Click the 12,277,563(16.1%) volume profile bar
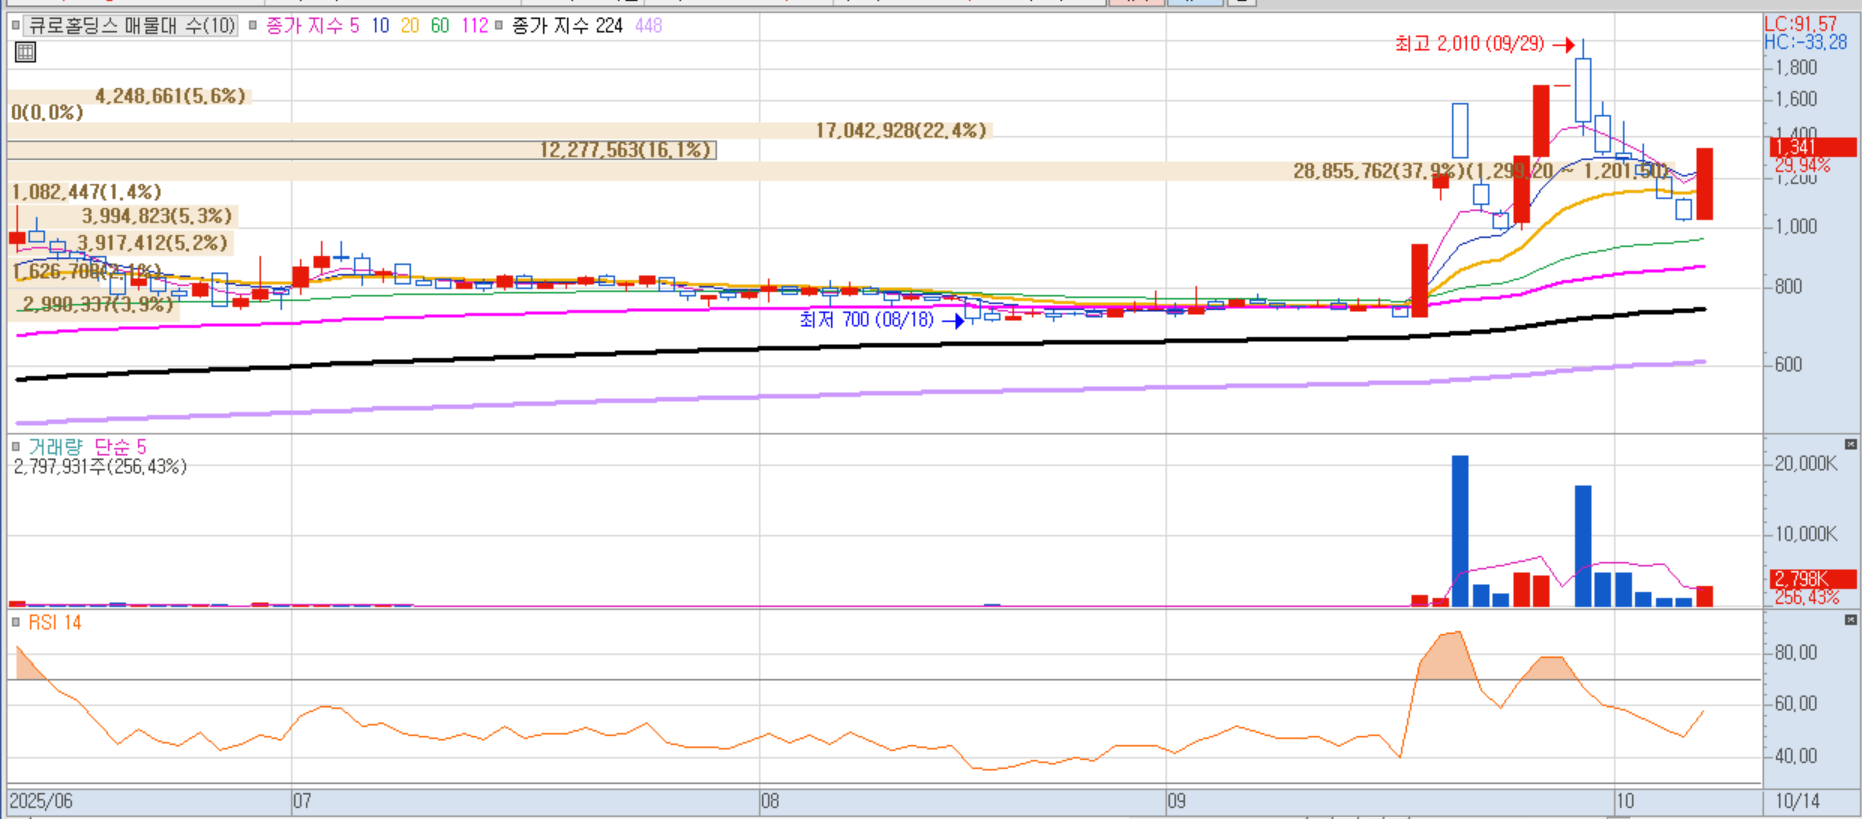The image size is (1862, 819). point(362,150)
